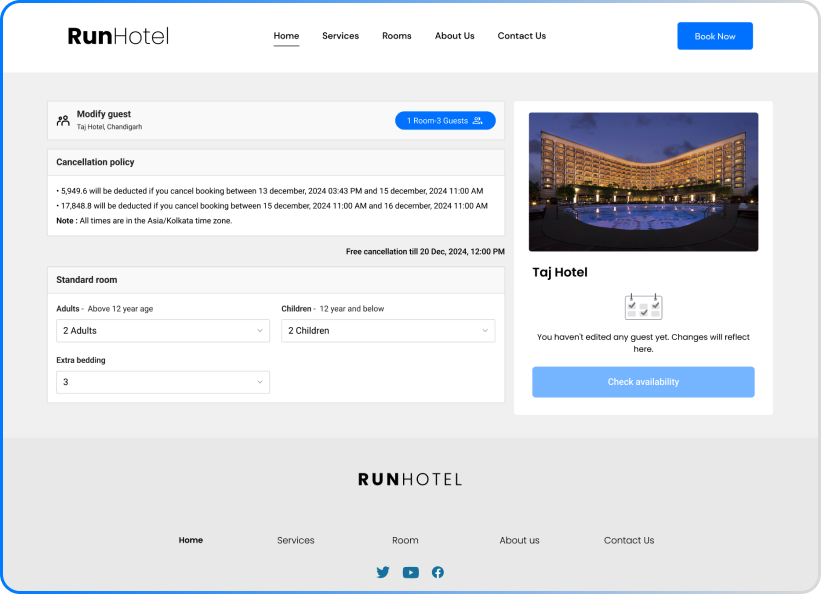Screen dimensions: 821x594
Task: Click the 5,949.6 deduction policy line
Action: click(270, 191)
